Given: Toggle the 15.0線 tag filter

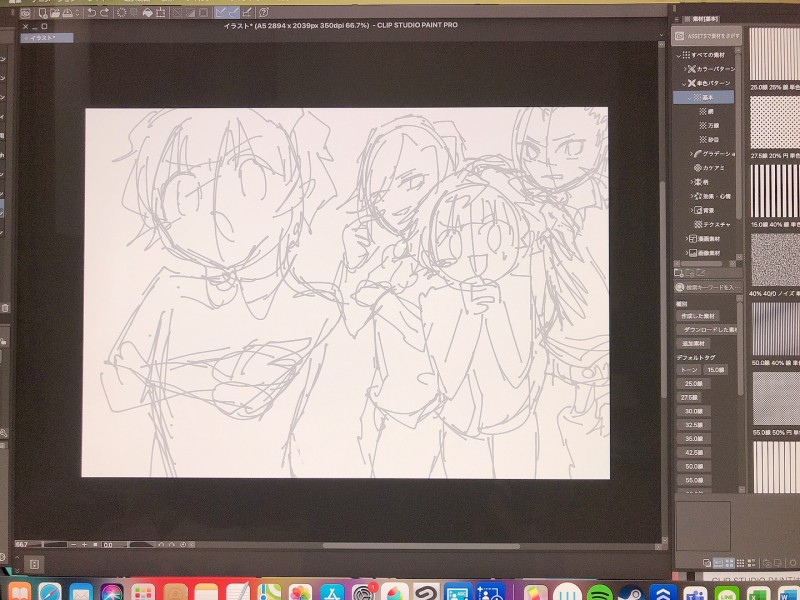Looking at the screenshot, I should pos(715,370).
